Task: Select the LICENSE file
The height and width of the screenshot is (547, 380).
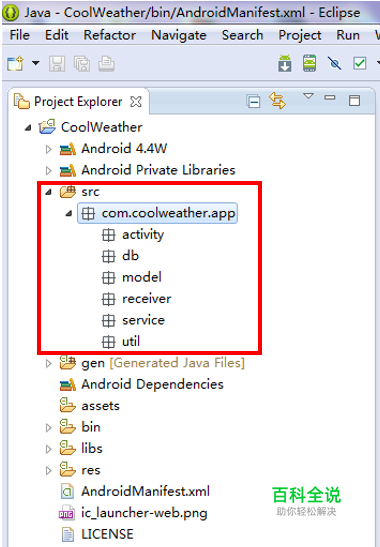Action: (x=107, y=534)
